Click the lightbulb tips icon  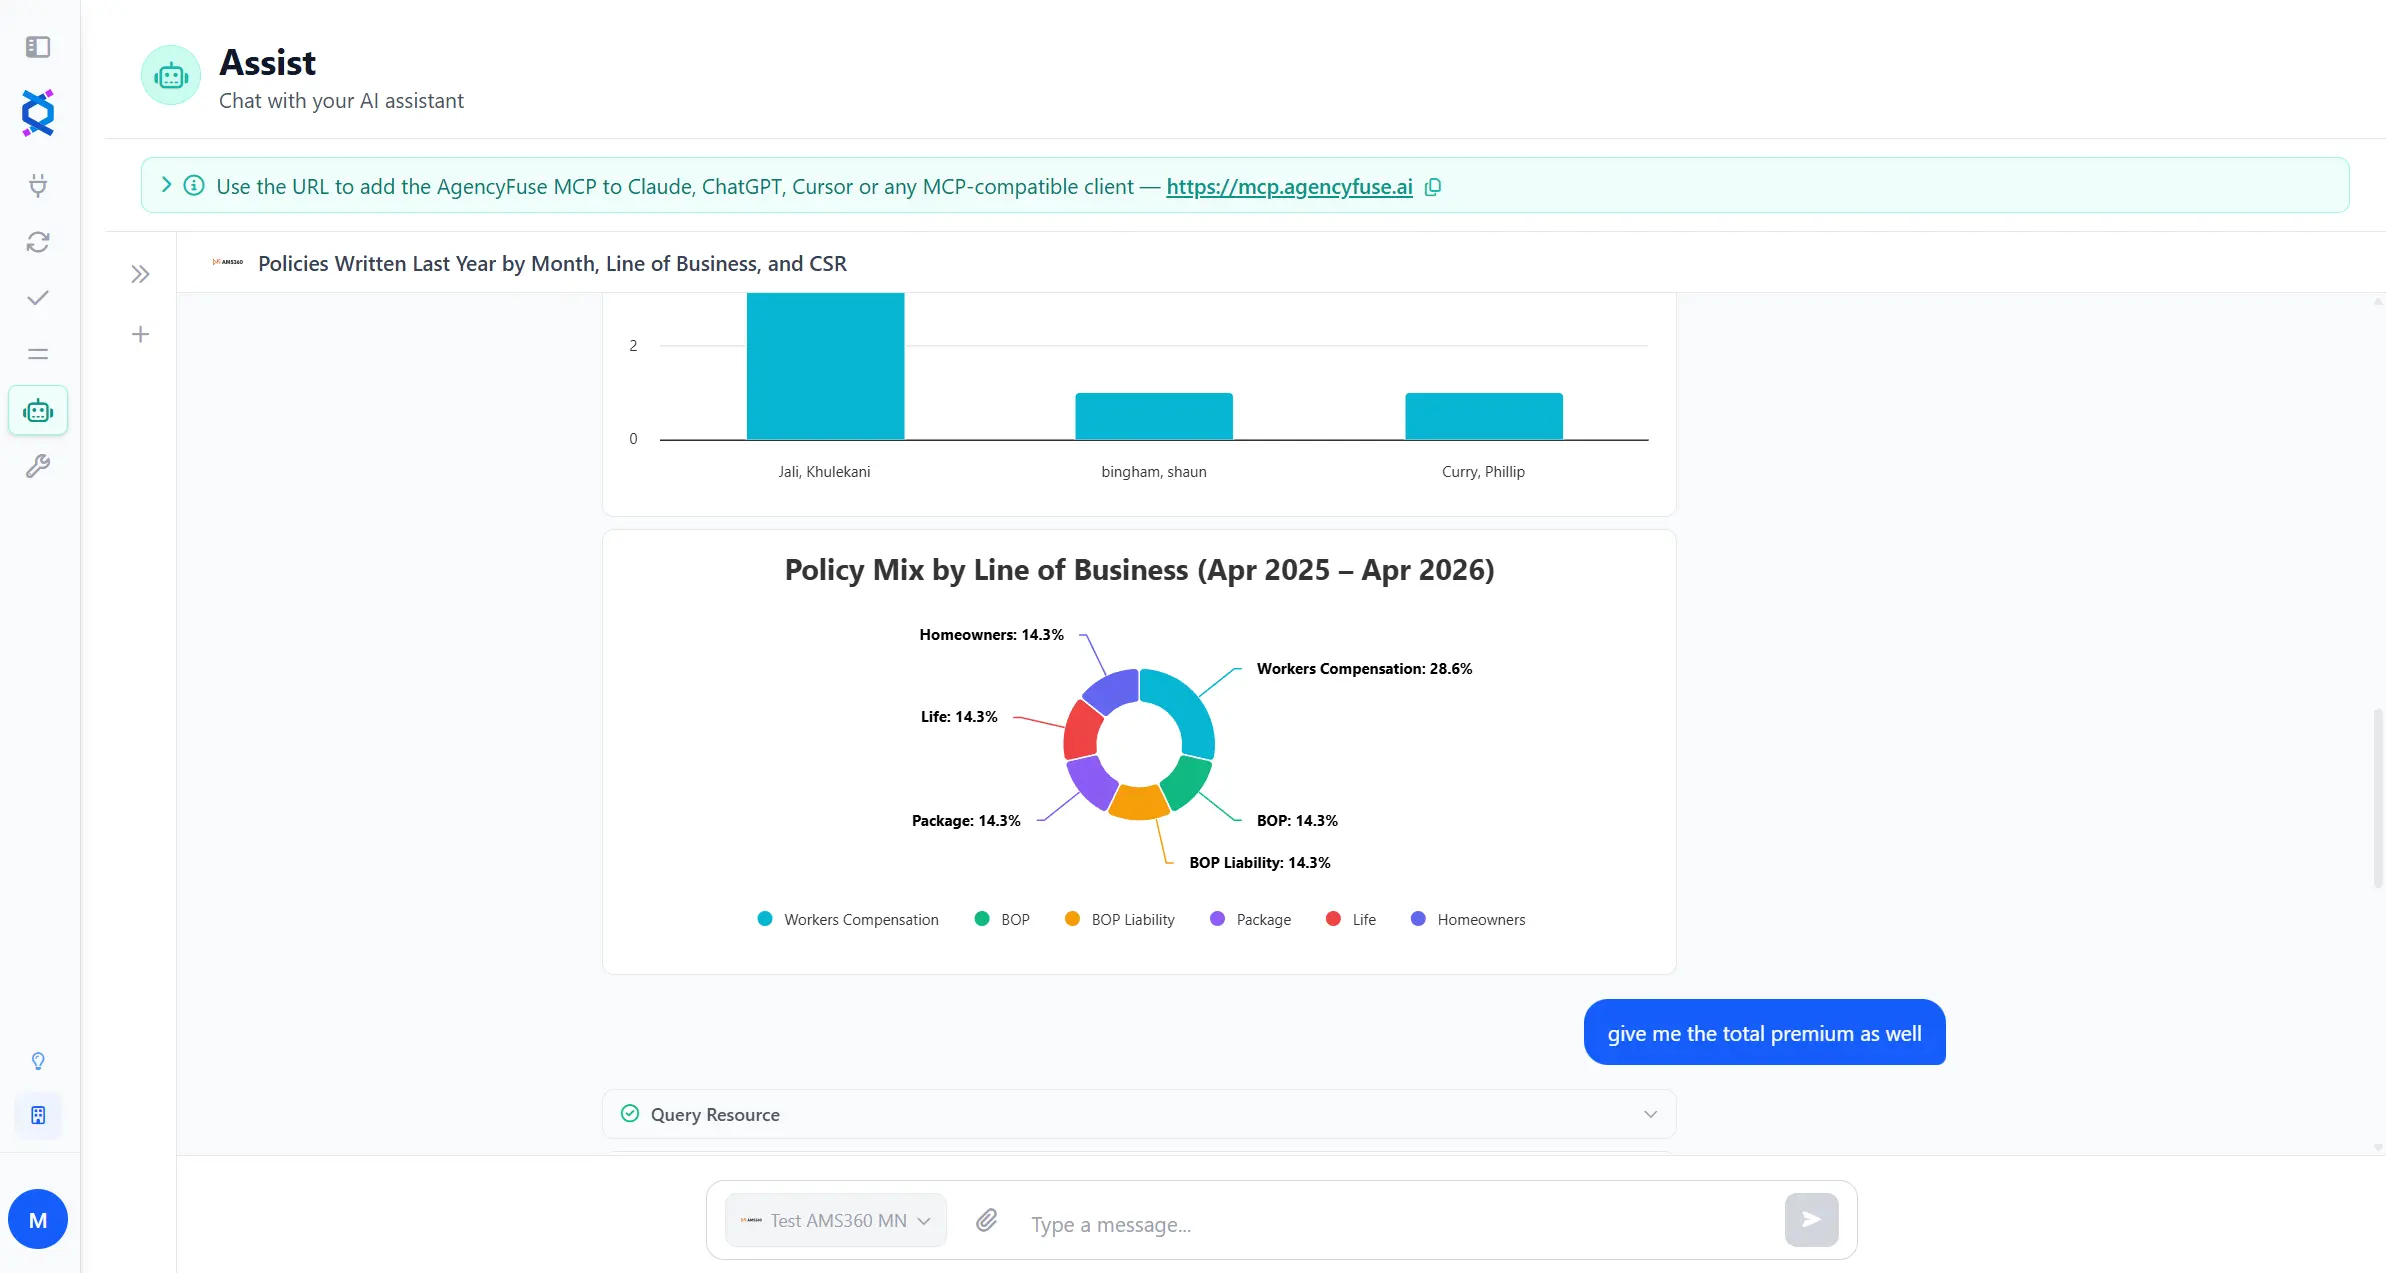click(38, 1061)
